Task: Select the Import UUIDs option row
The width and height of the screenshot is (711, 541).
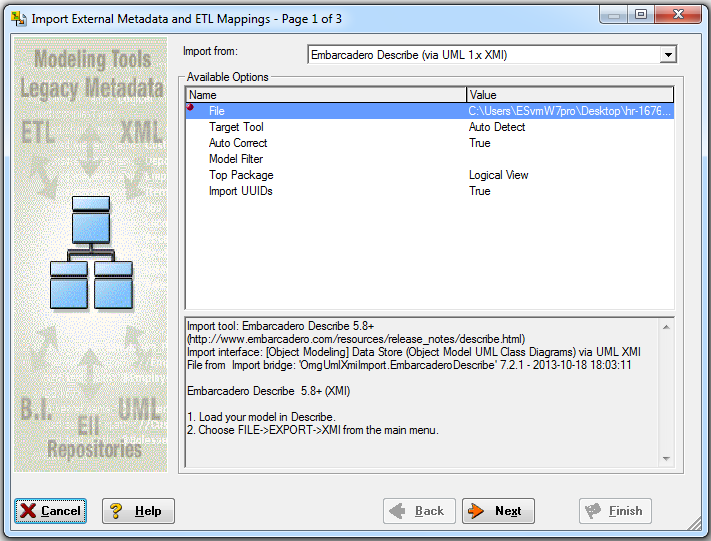Action: (429, 191)
